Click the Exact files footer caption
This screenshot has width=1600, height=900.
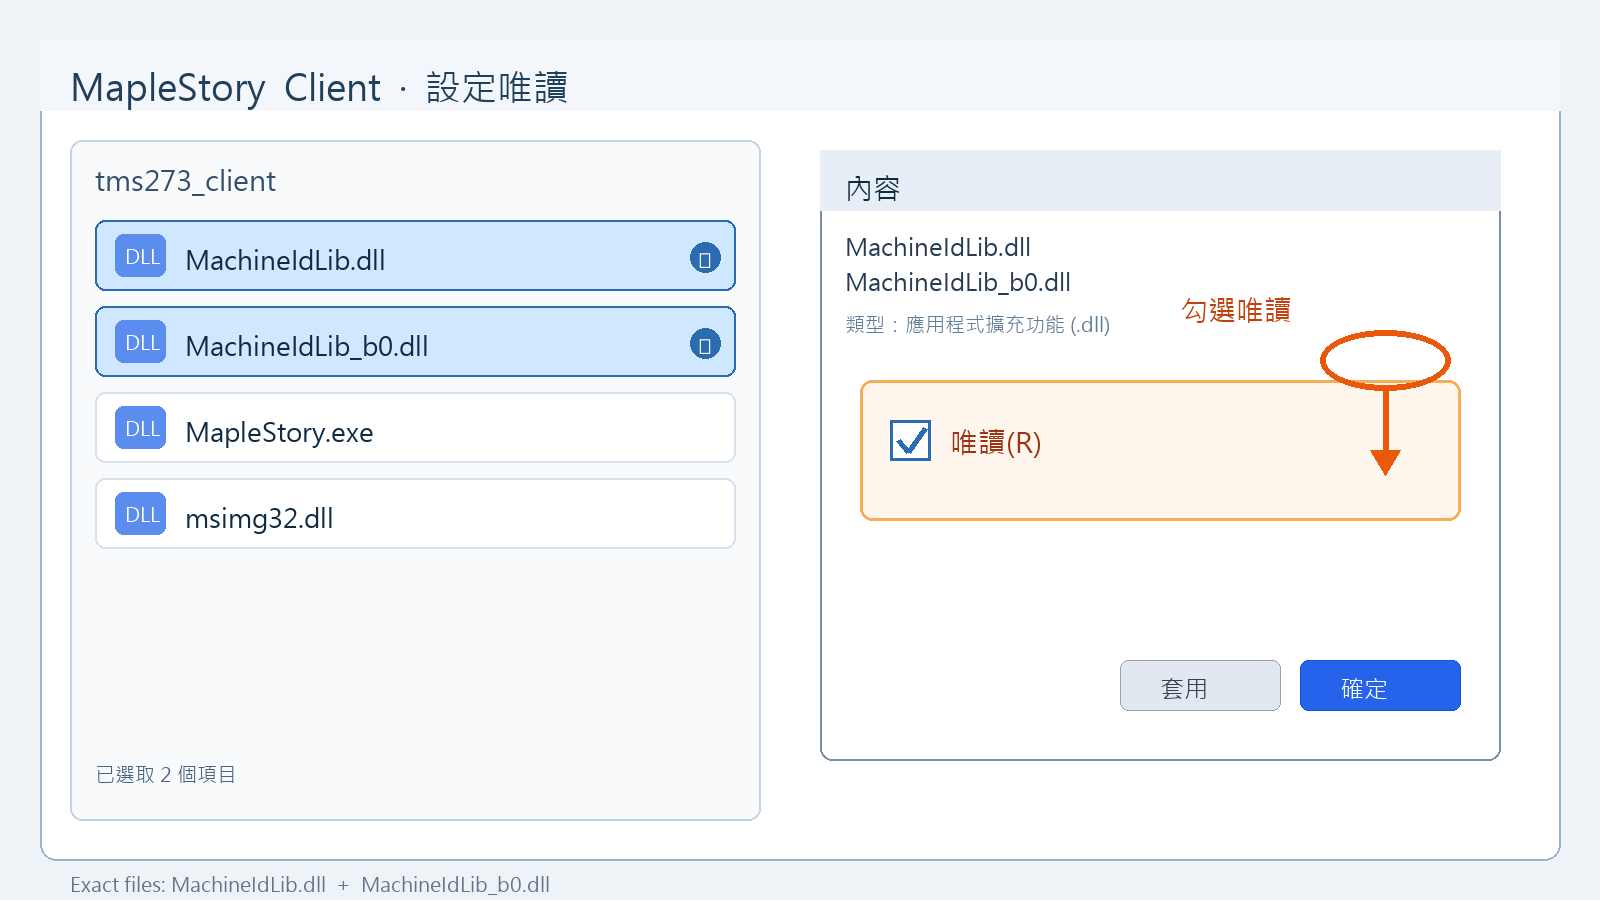[310, 885]
